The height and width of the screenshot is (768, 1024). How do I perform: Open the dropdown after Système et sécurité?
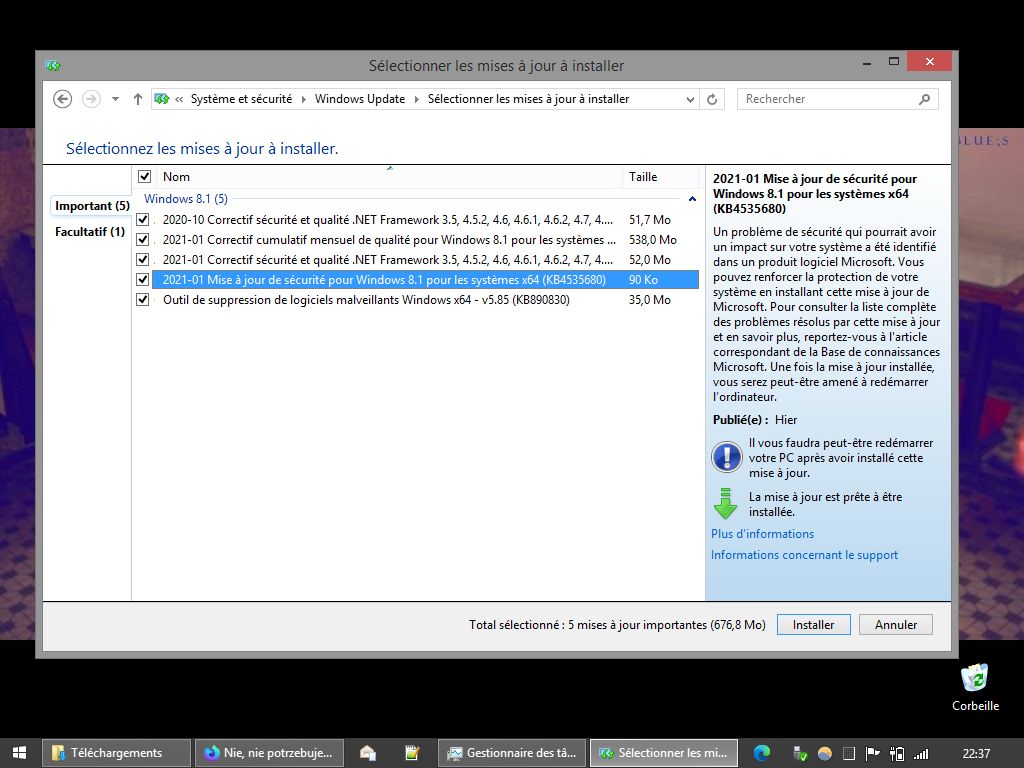tap(304, 99)
